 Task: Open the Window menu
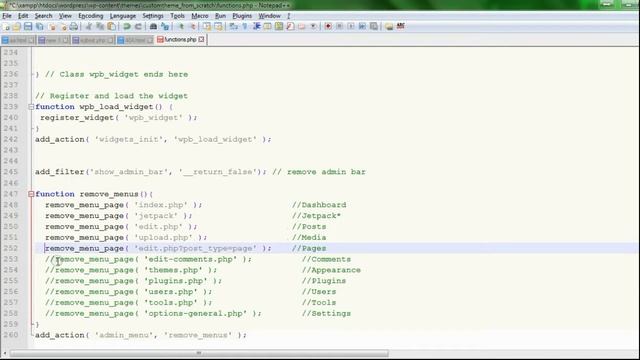tap(269, 16)
